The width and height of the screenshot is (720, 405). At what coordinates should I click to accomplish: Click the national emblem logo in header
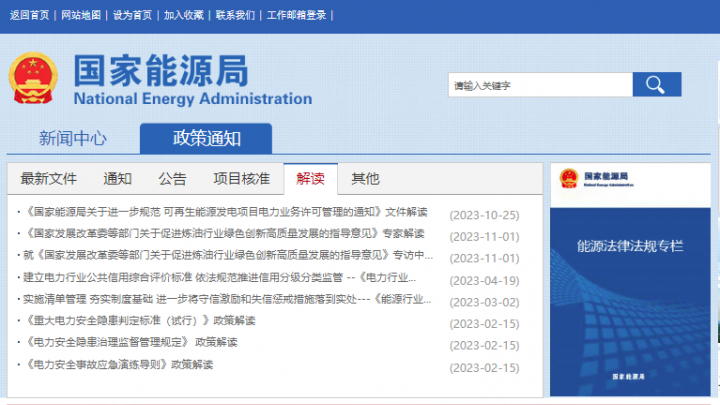(x=34, y=80)
